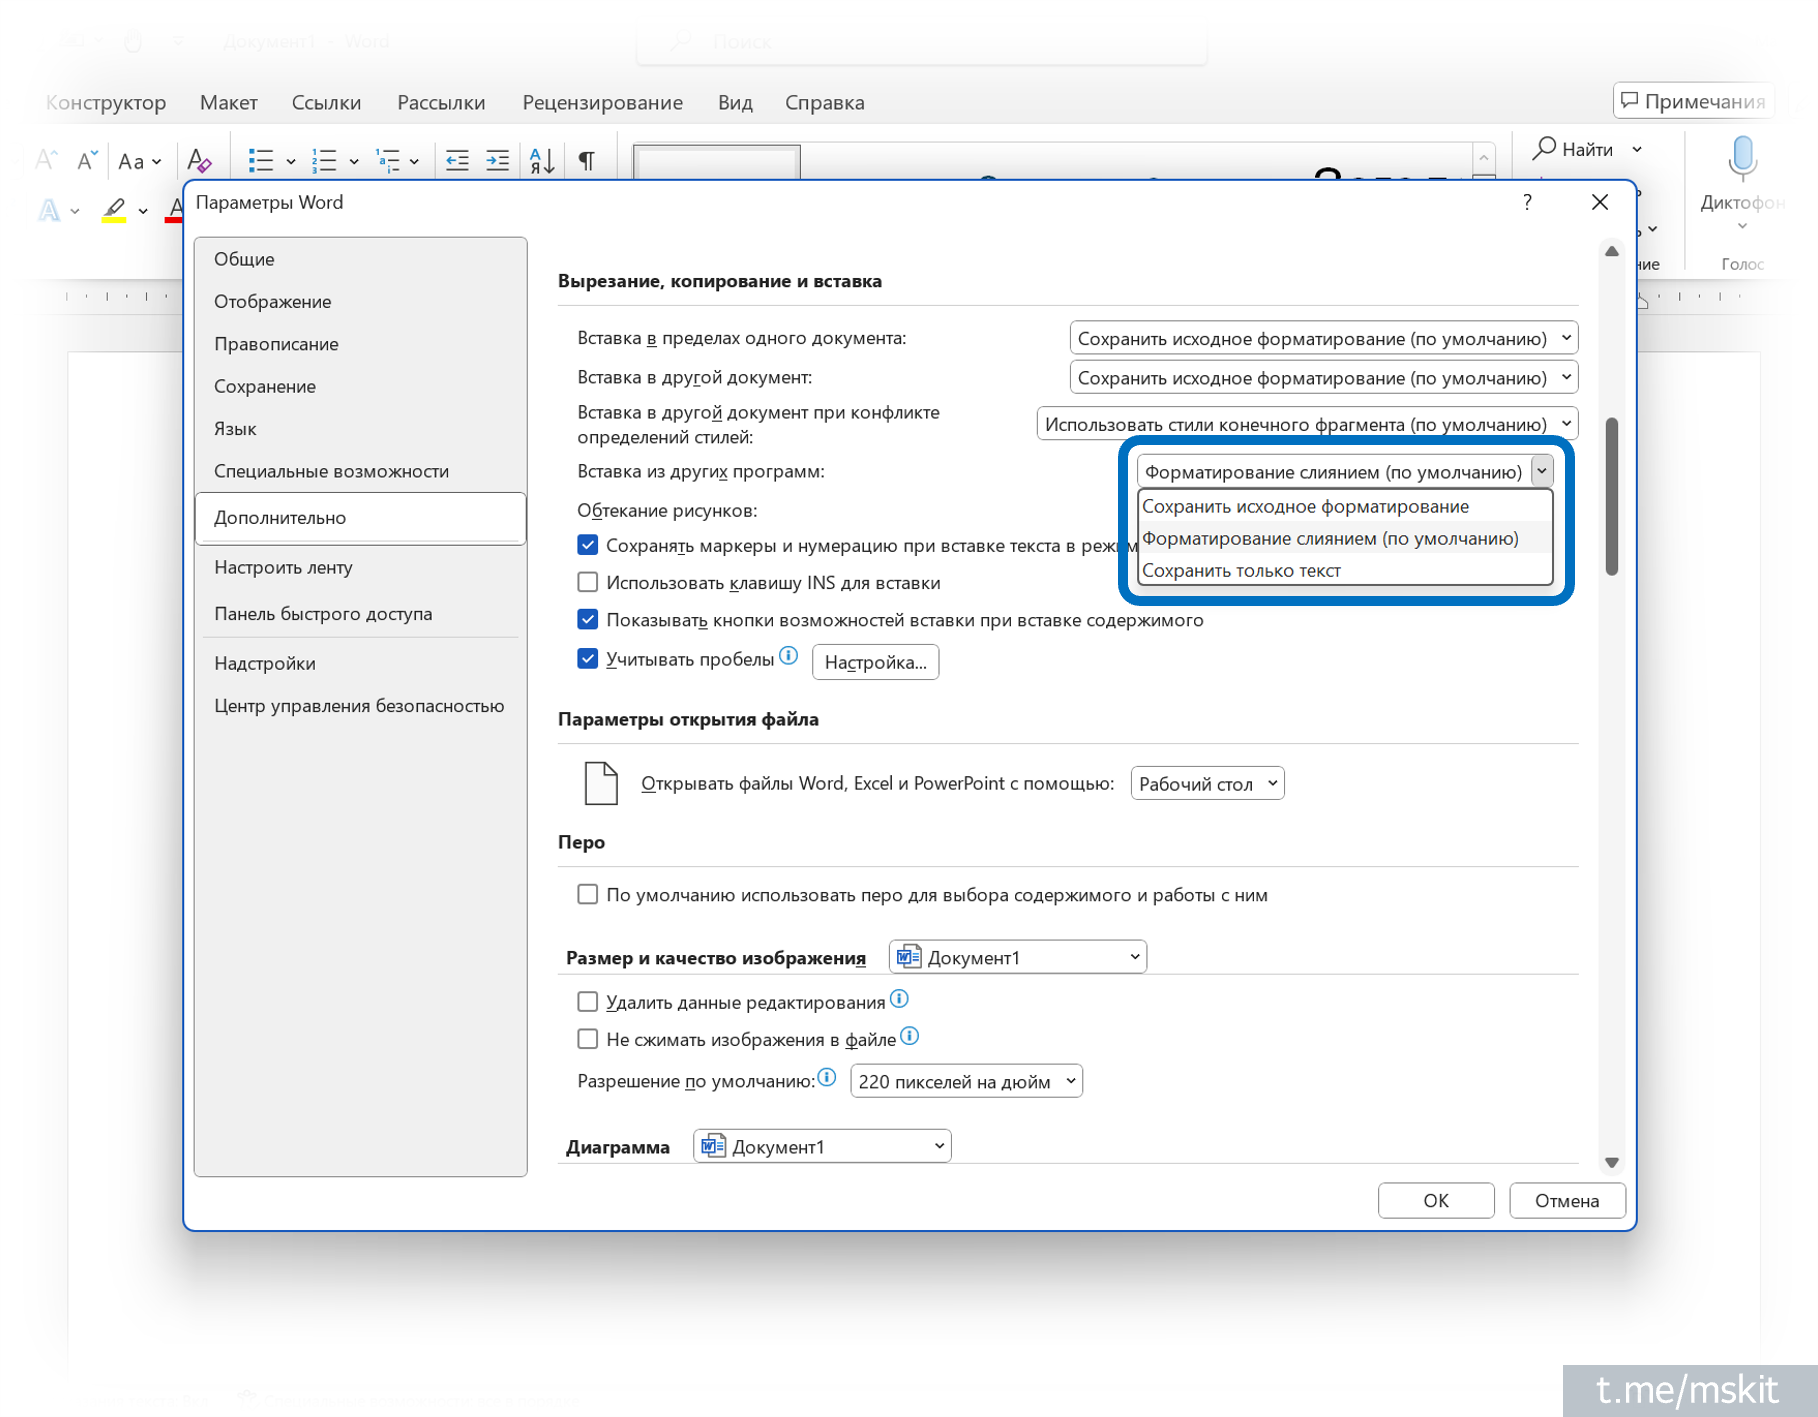Screen dimensions: 1818x1417
Task: Uncheck Учитывать пробелы checkbox
Action: pos(588,658)
